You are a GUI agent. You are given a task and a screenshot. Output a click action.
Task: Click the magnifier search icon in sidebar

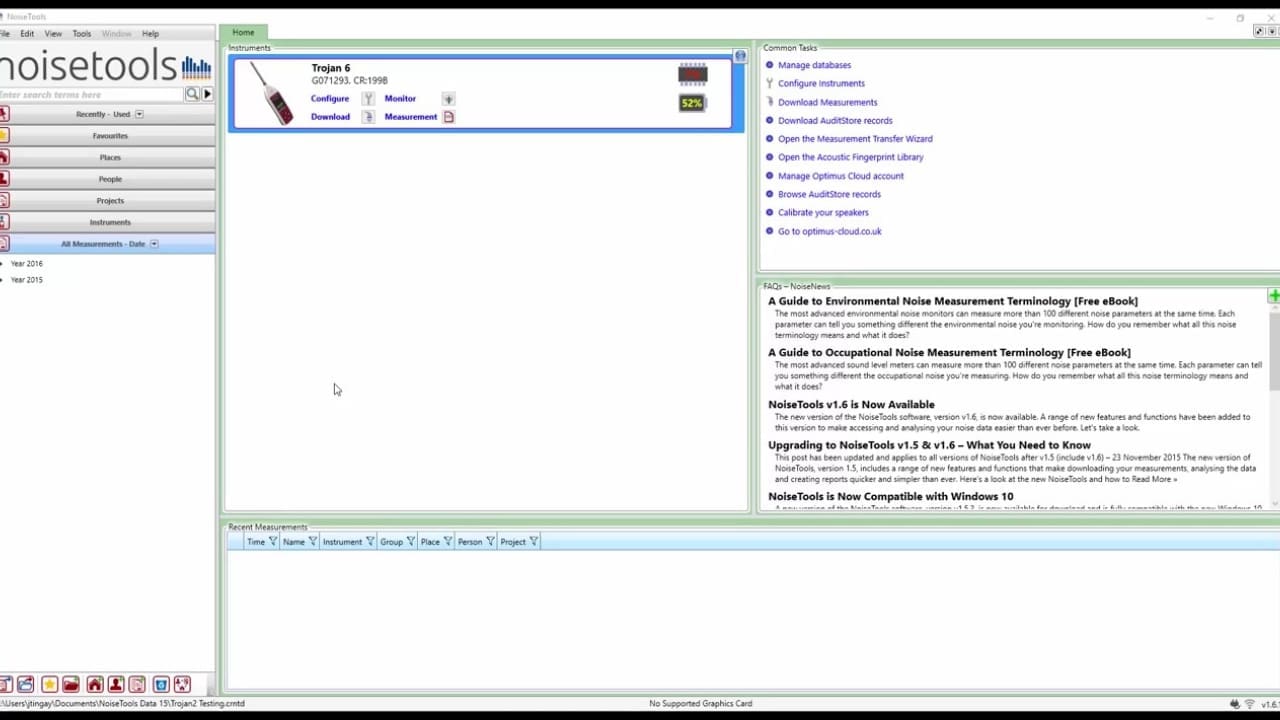pyautogui.click(x=192, y=94)
